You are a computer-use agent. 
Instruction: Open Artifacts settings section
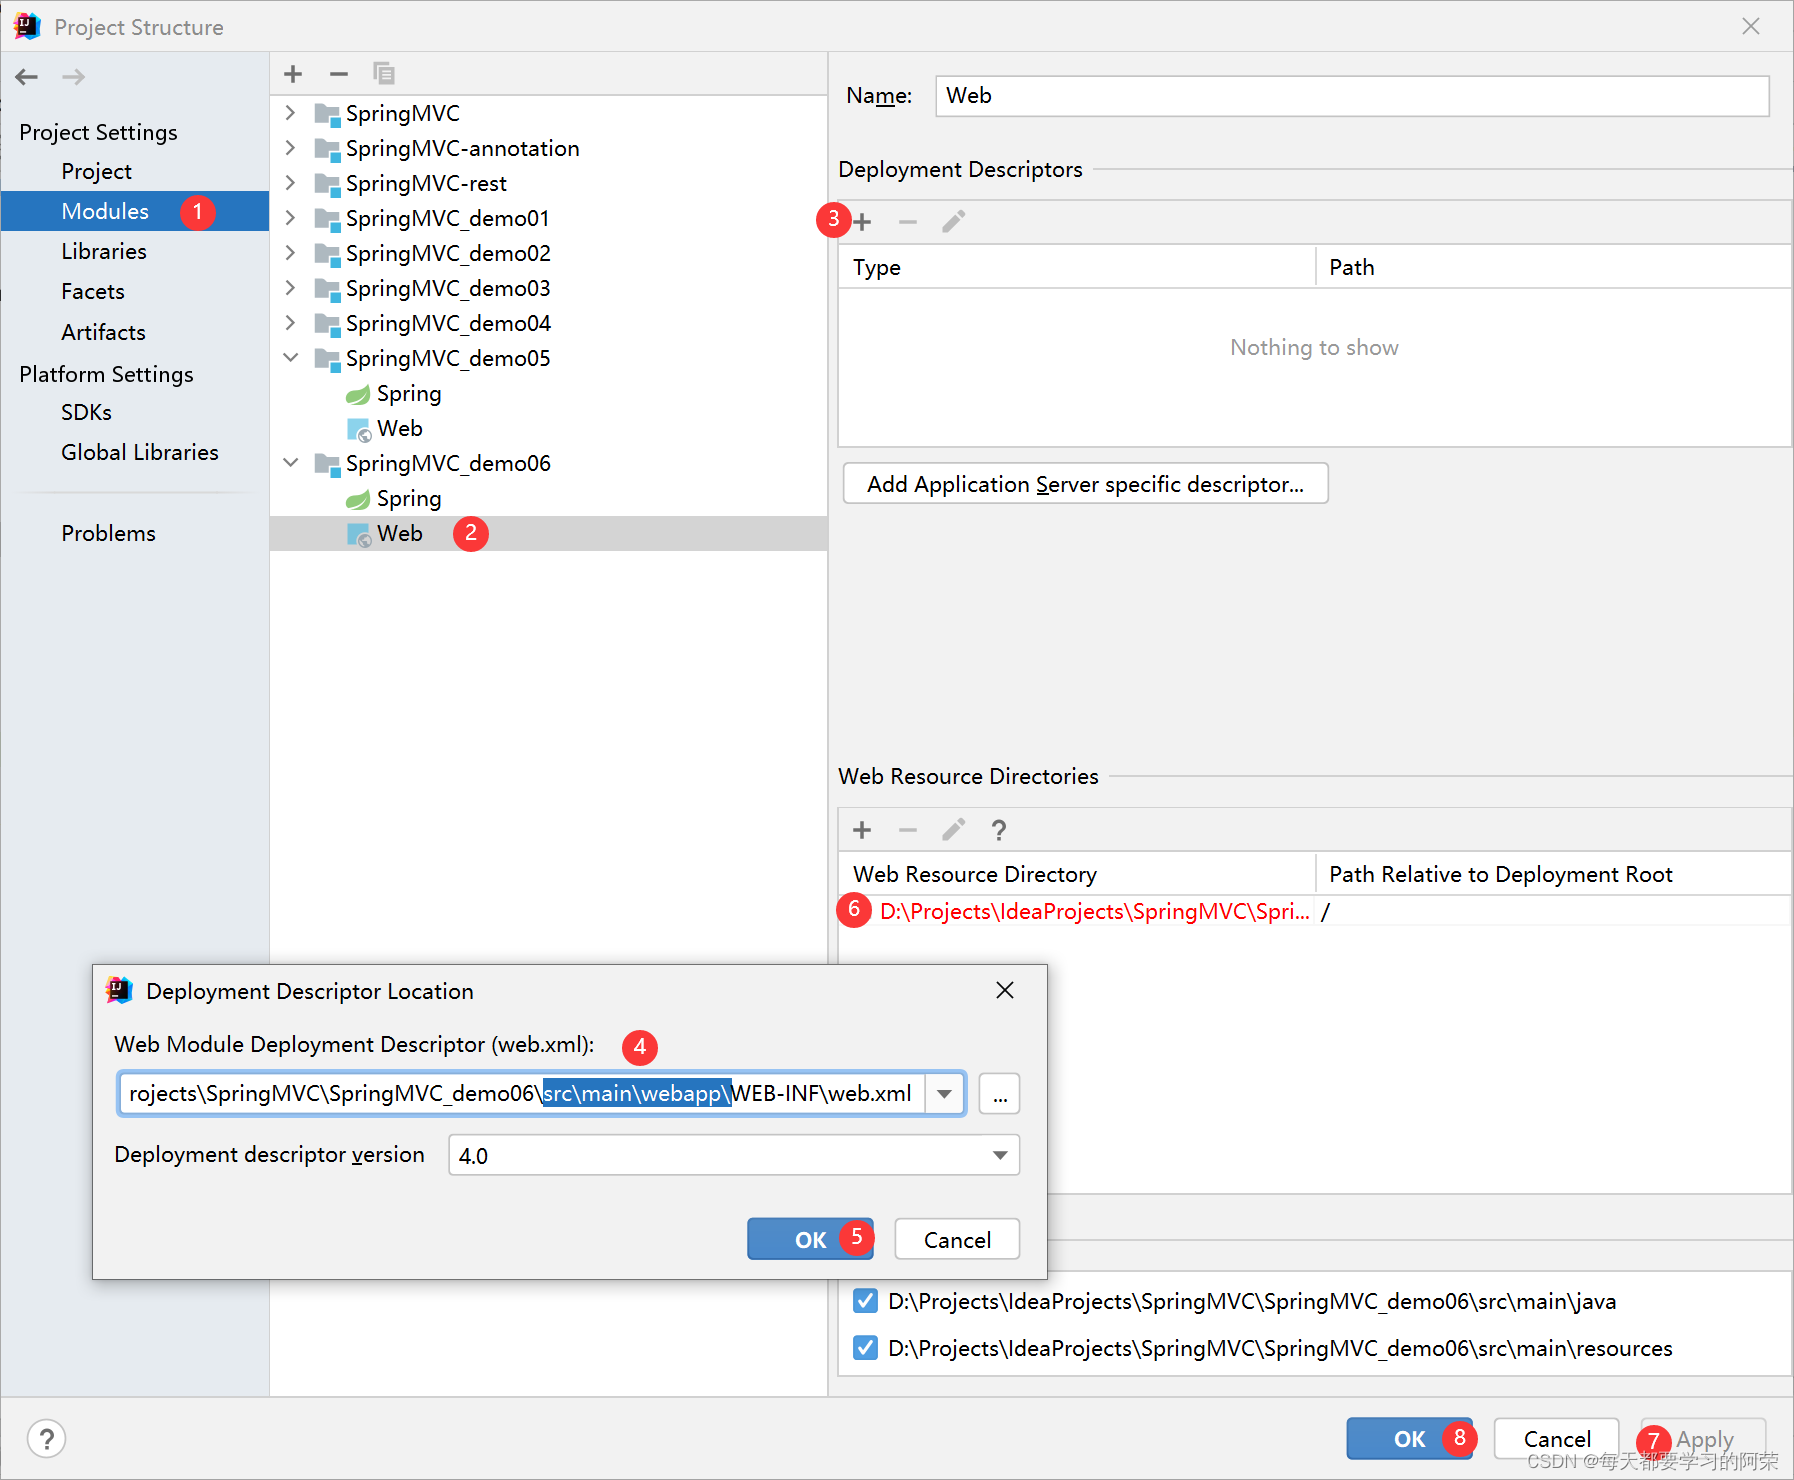[104, 332]
